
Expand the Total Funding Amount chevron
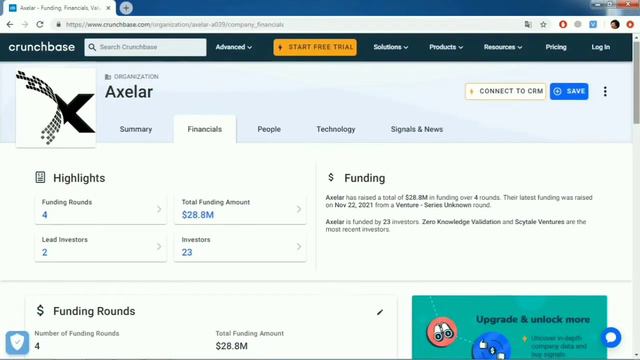click(299, 209)
